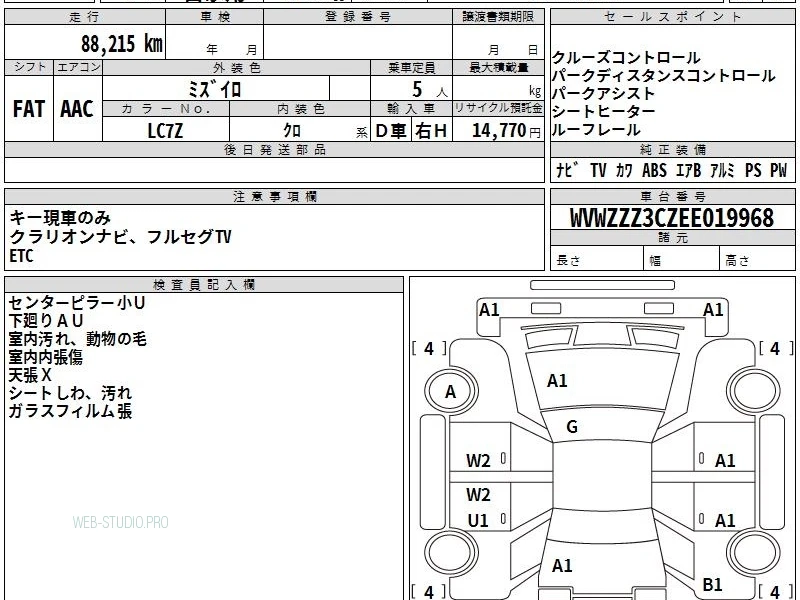Select the interior color クロ
800x600 pixels.
tap(292, 131)
